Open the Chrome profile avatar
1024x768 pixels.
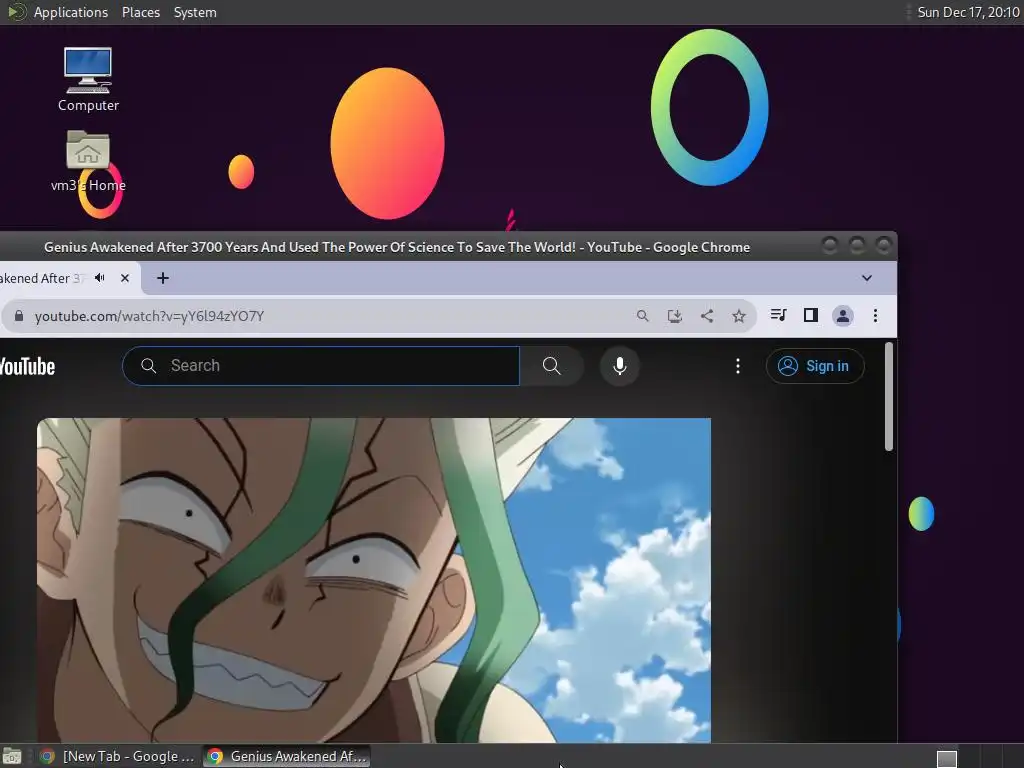[842, 316]
